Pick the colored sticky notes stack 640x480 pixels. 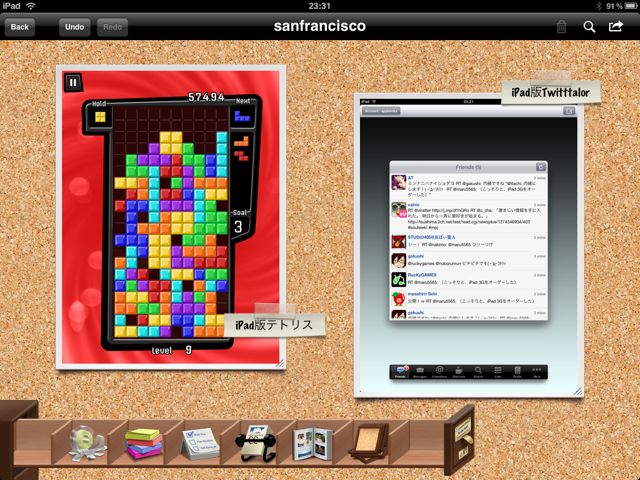tap(143, 443)
